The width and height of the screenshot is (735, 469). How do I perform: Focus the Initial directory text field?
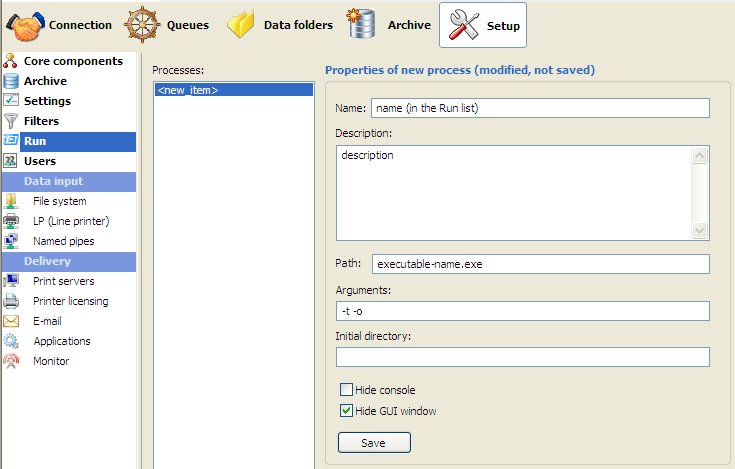522,357
